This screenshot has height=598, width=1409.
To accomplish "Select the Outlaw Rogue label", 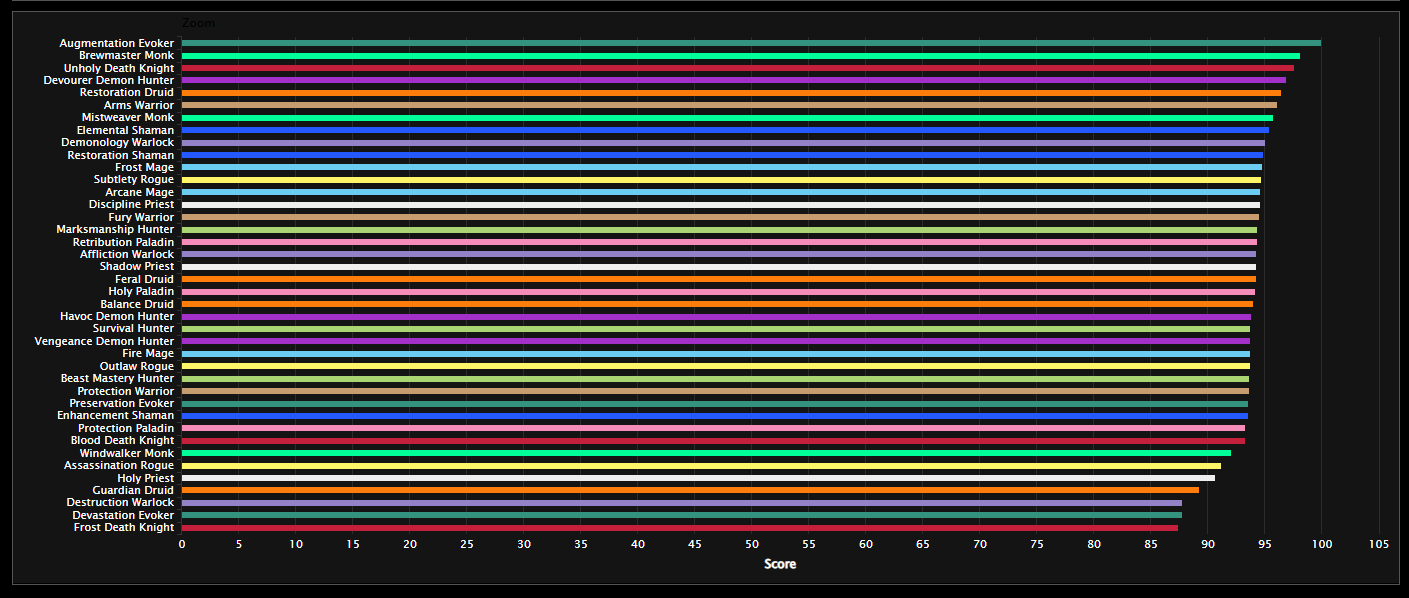I will [x=137, y=366].
